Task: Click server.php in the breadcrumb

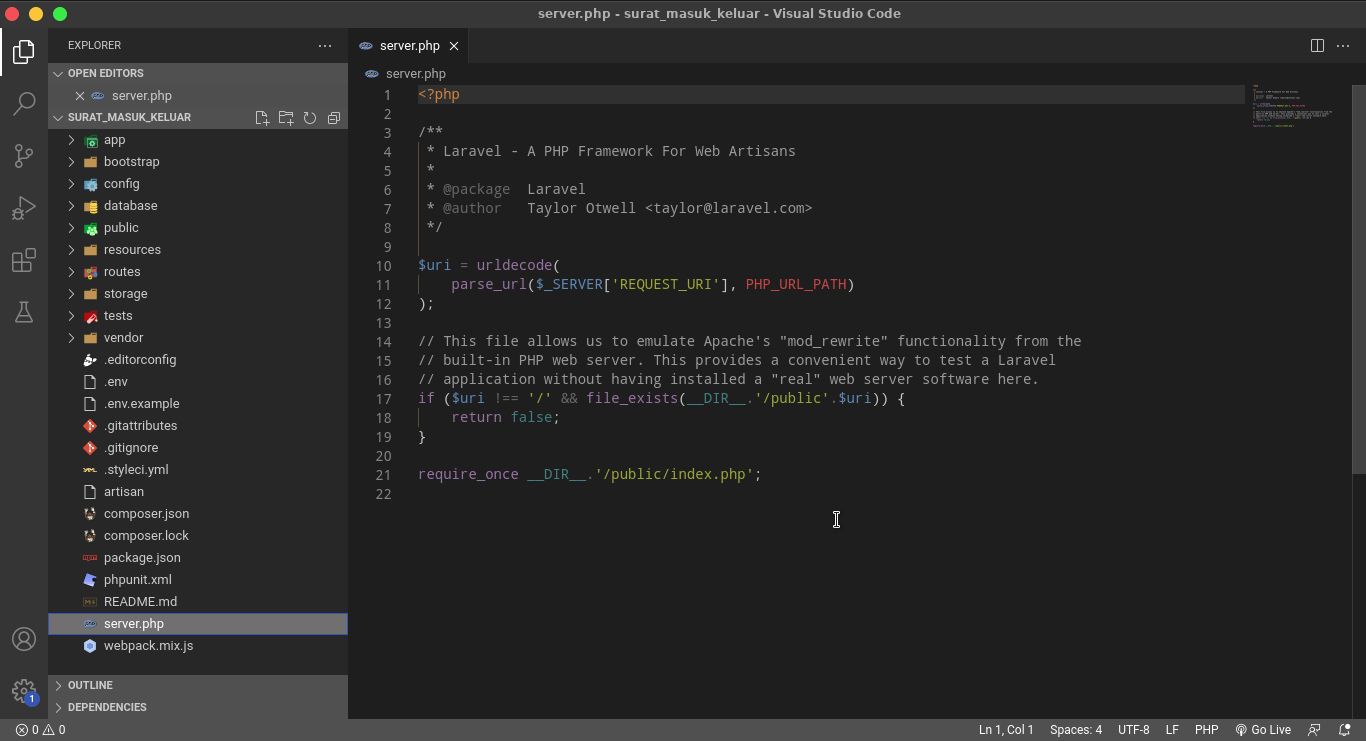Action: point(416,74)
